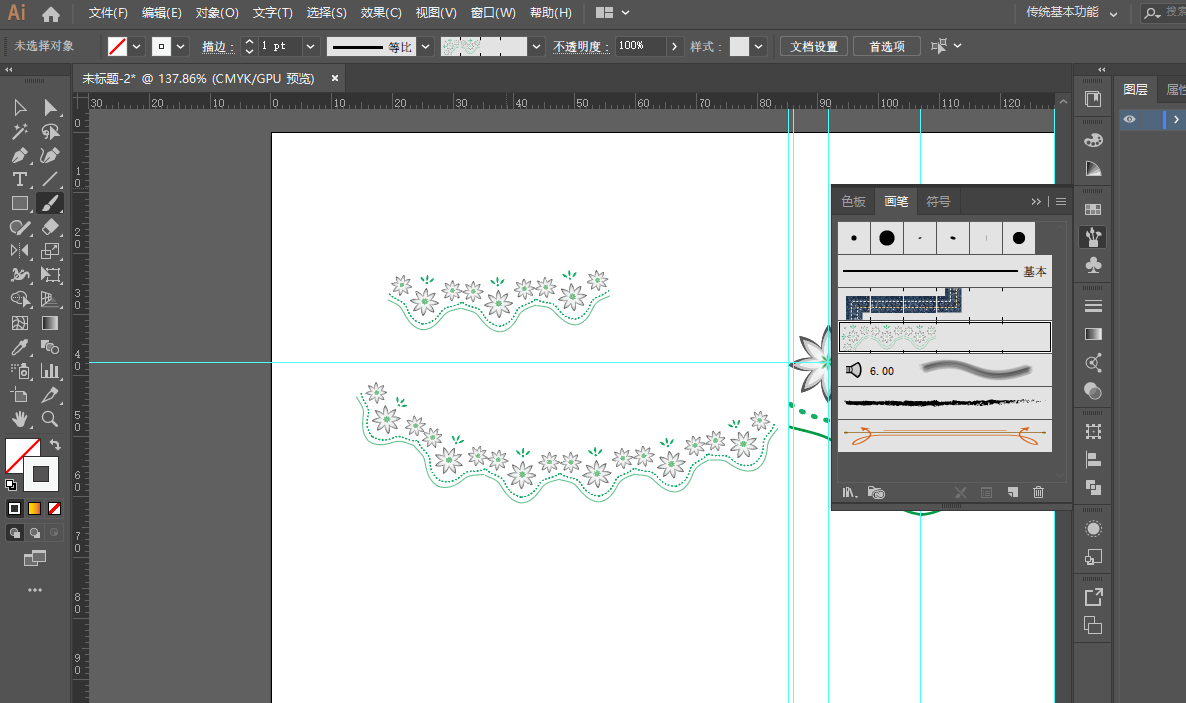Screen dimensions: 1186x703
Task: Open the 效果(C) menu
Action: [381, 13]
